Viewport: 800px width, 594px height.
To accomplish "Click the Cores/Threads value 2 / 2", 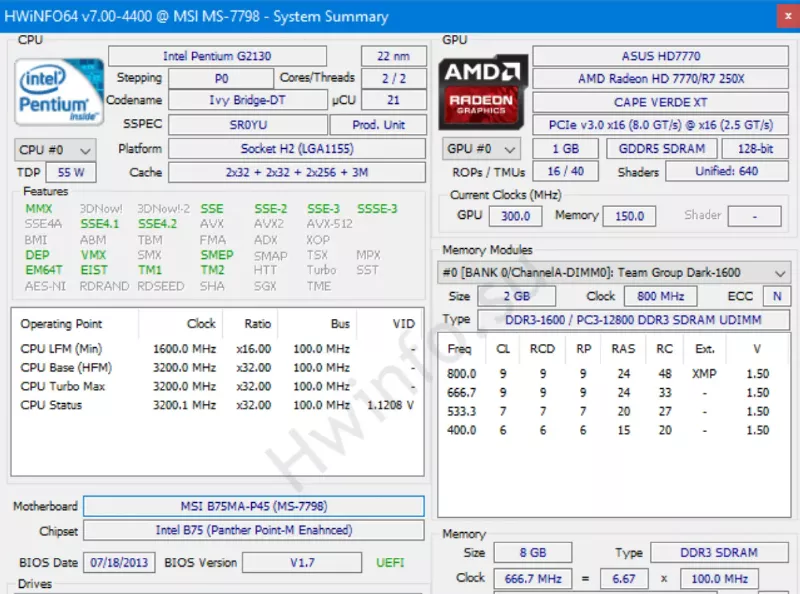I will (393, 79).
